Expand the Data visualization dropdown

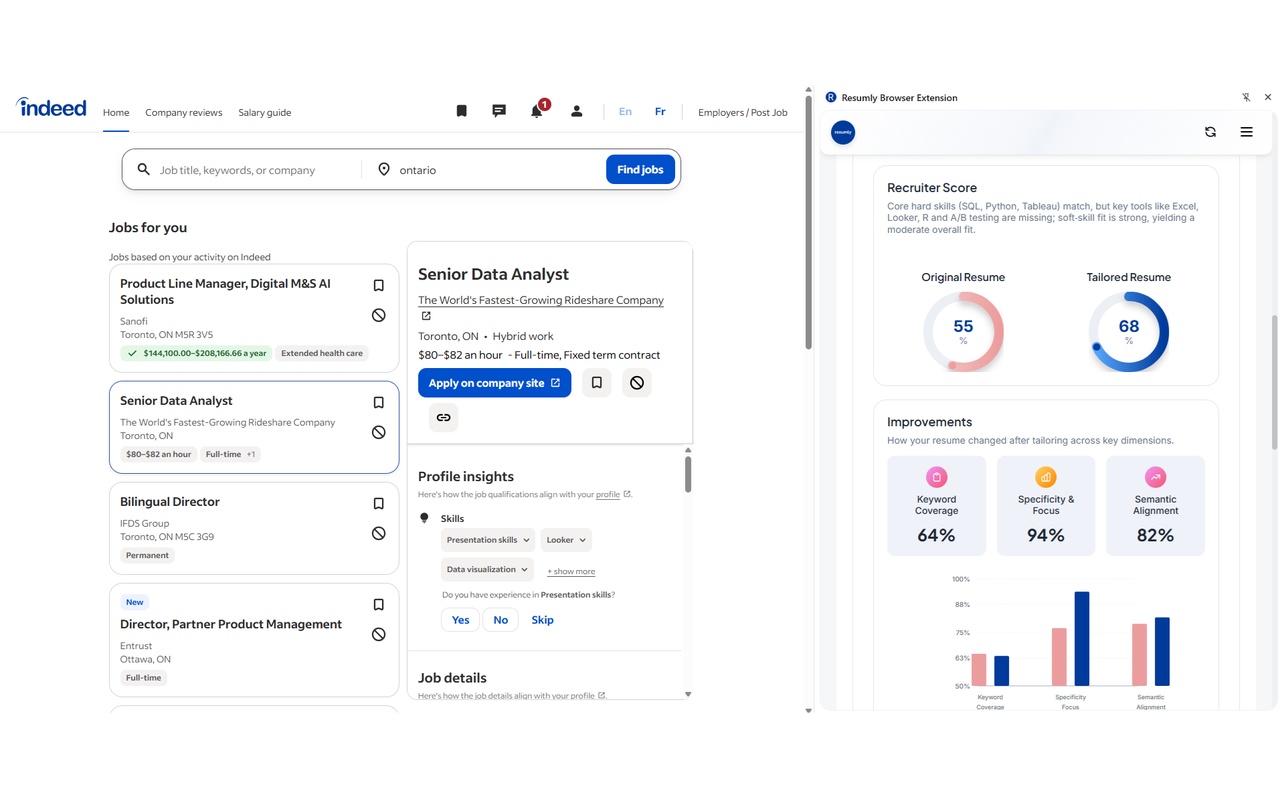point(487,568)
